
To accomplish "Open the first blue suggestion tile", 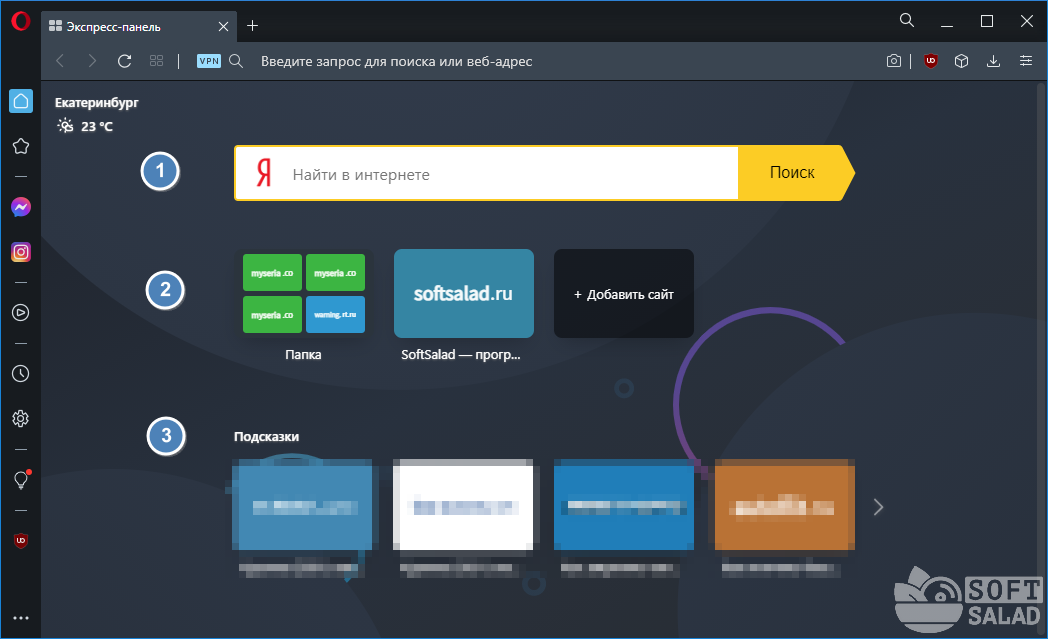I will coord(302,505).
